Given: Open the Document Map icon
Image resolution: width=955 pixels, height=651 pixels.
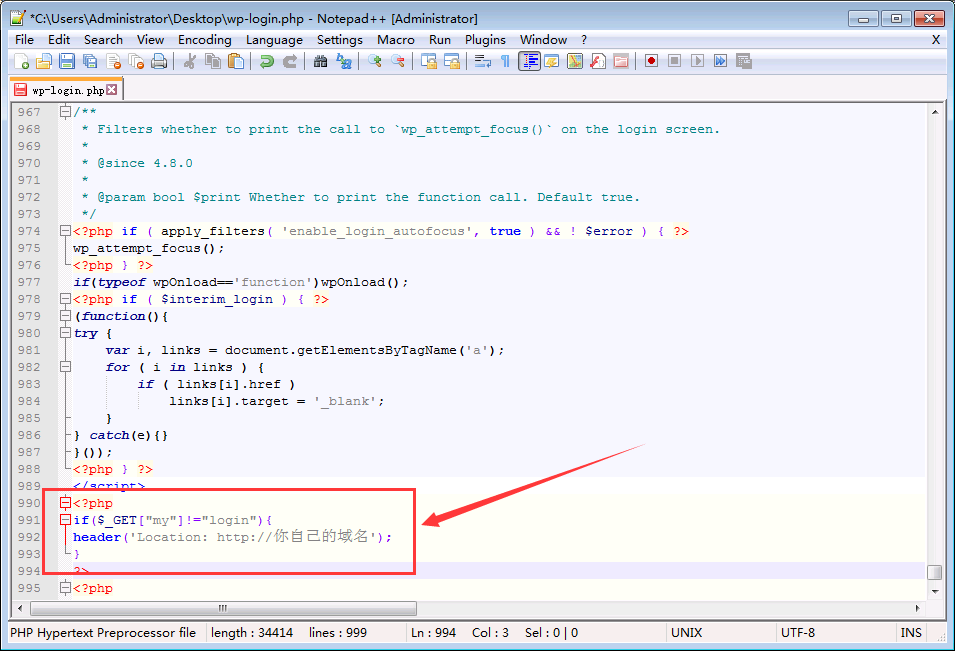Looking at the screenshot, I should coord(575,62).
